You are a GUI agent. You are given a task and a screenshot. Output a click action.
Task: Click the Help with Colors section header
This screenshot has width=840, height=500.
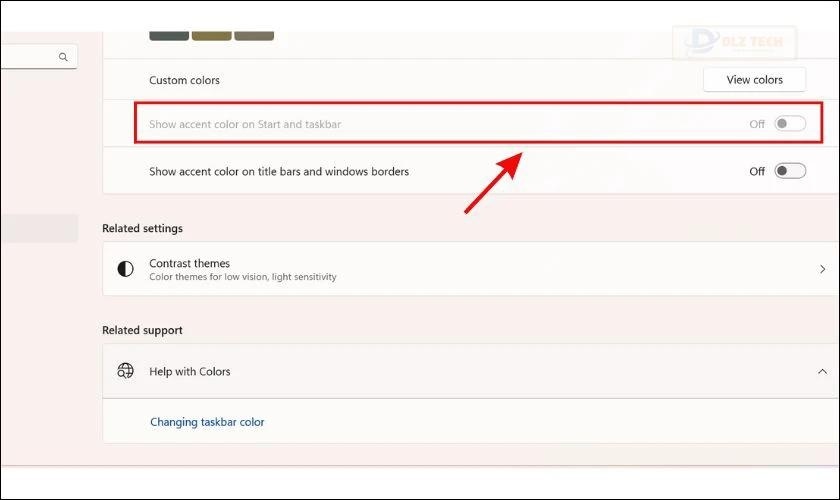point(189,371)
